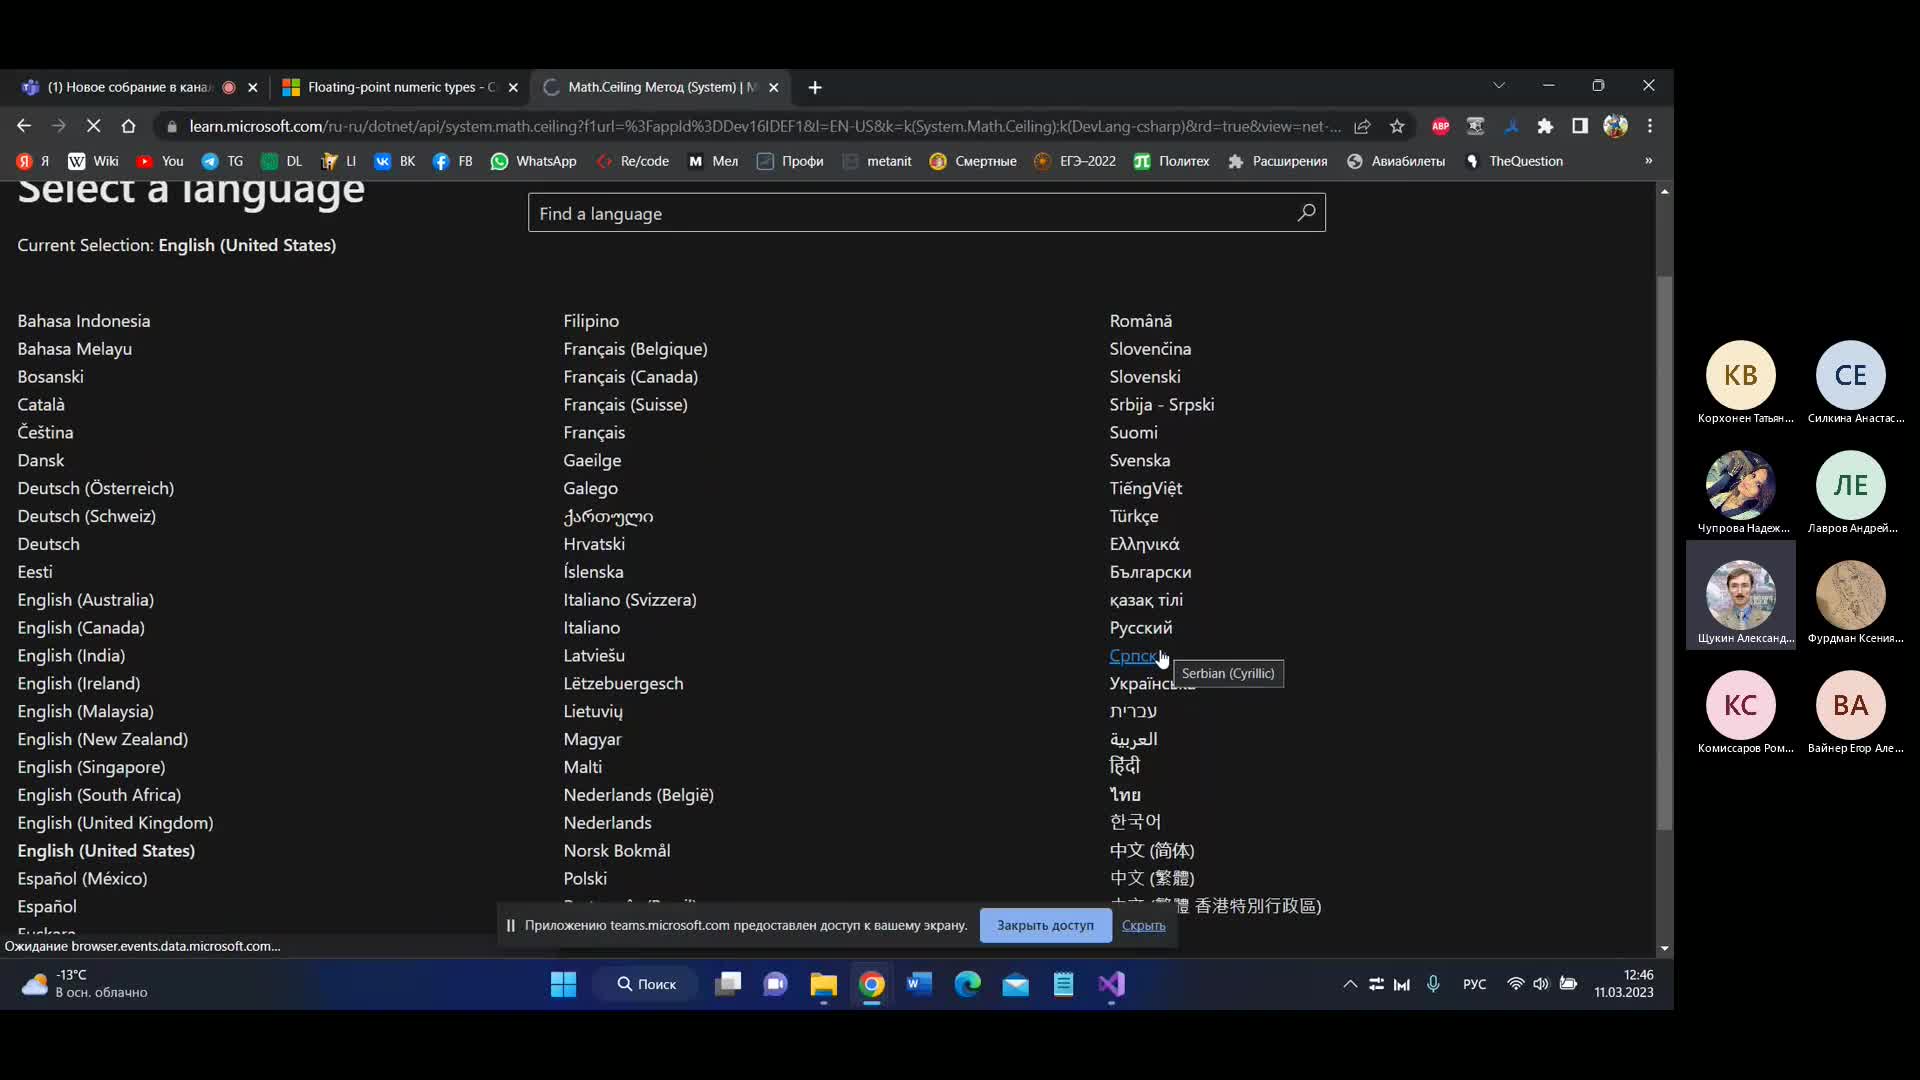This screenshot has height=1080, width=1920.
Task: Open the browser home page icon
Action: point(128,126)
